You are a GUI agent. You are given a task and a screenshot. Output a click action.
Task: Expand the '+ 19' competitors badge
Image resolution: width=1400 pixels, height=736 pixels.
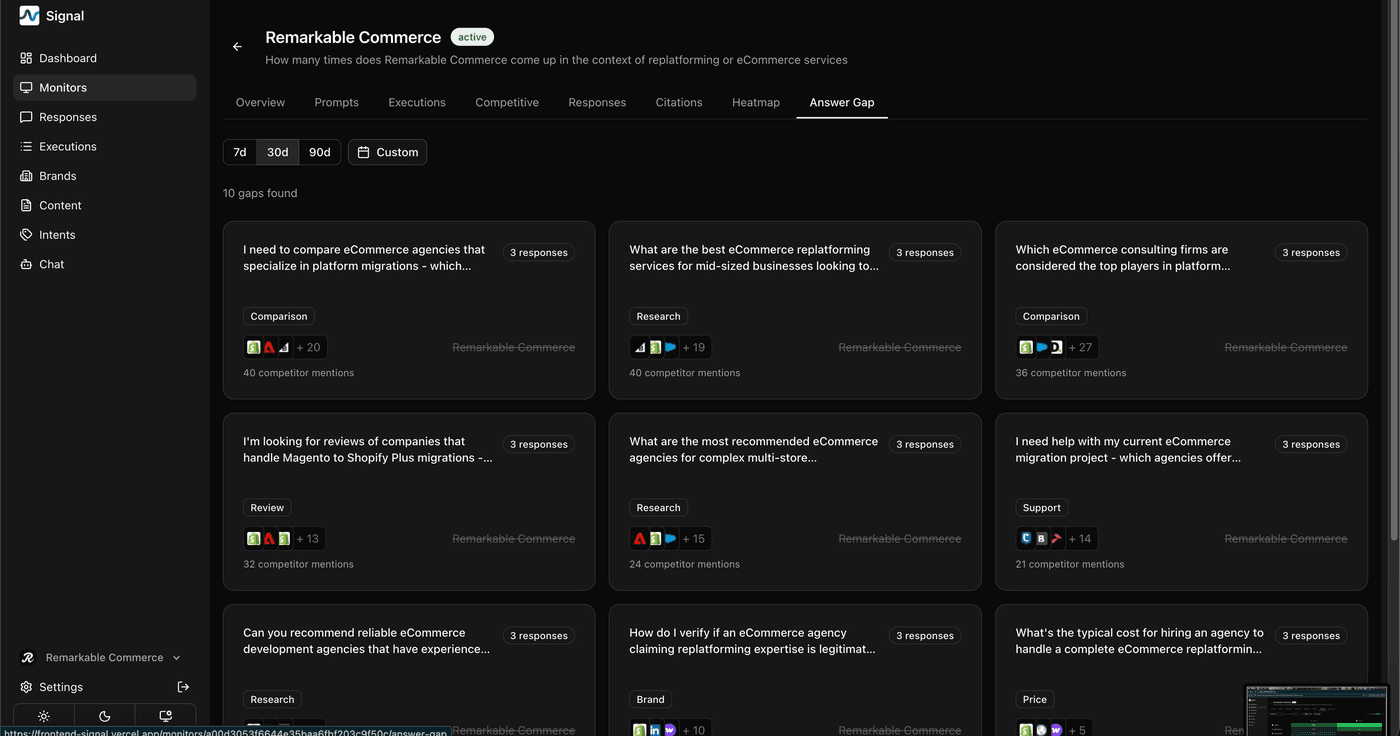pyautogui.click(x=694, y=347)
